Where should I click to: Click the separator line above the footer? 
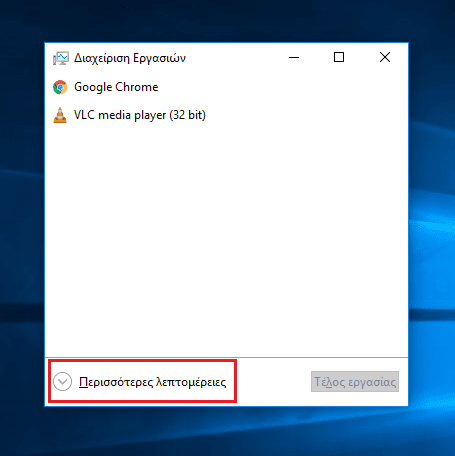click(226, 357)
